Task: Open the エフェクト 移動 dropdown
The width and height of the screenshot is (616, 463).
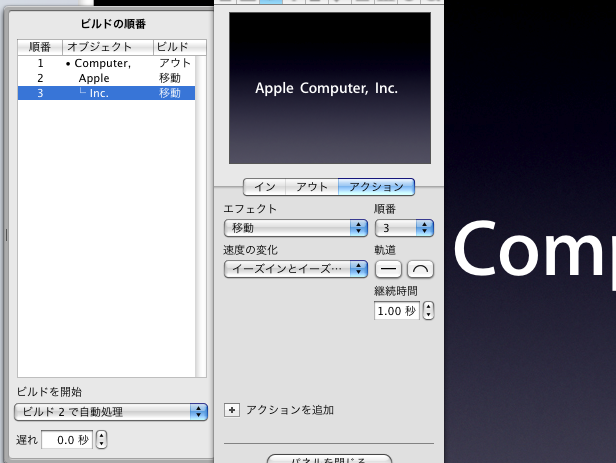Action: pos(295,228)
